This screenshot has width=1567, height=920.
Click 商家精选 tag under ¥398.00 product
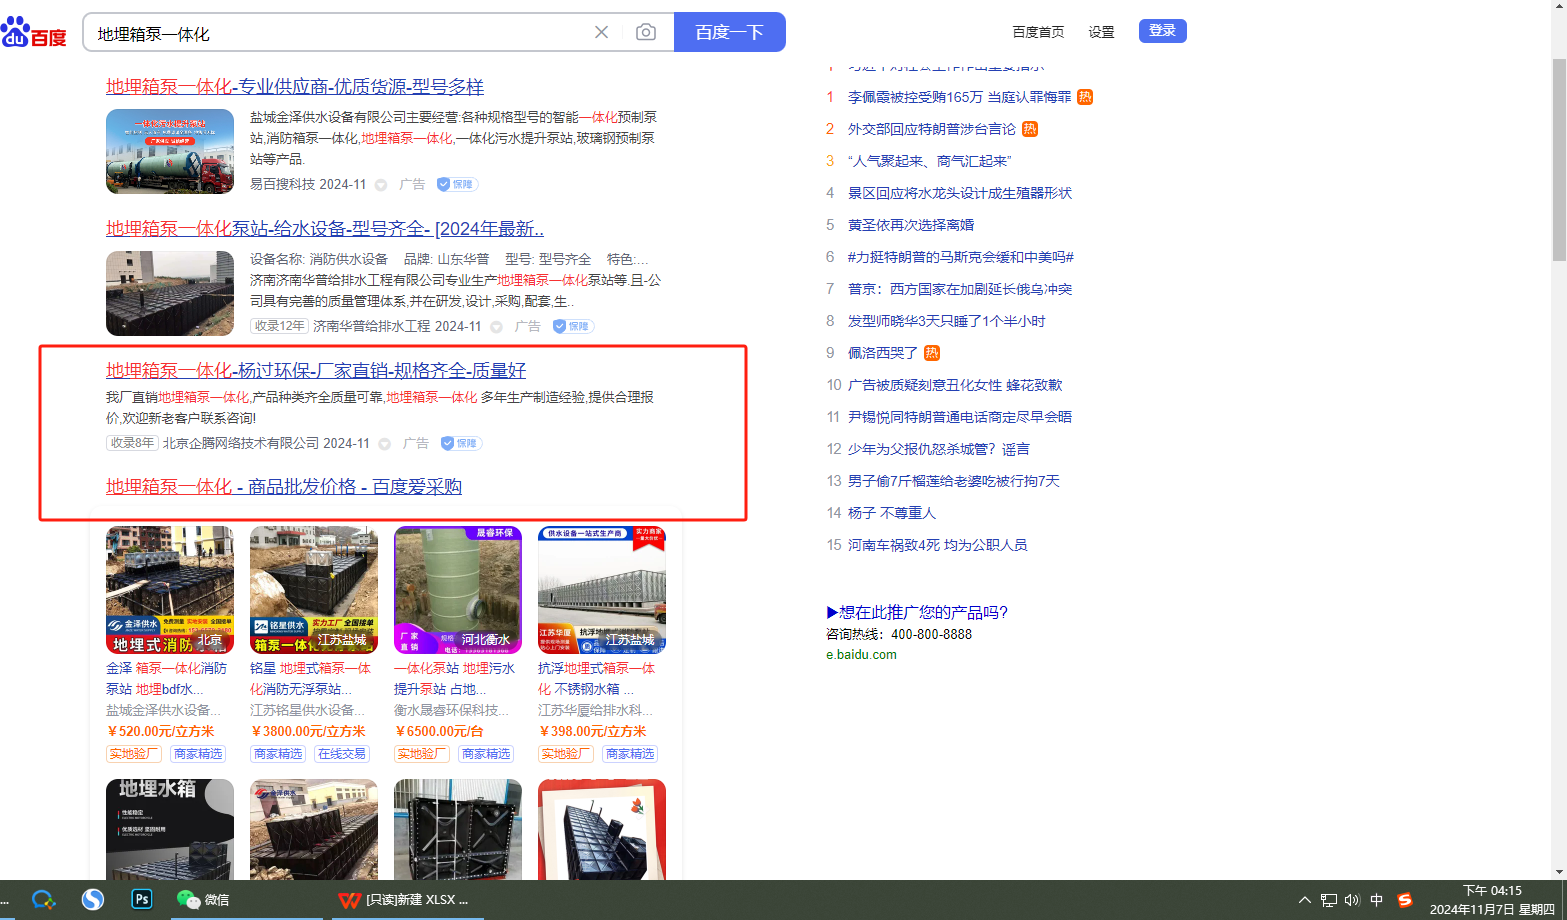click(630, 754)
